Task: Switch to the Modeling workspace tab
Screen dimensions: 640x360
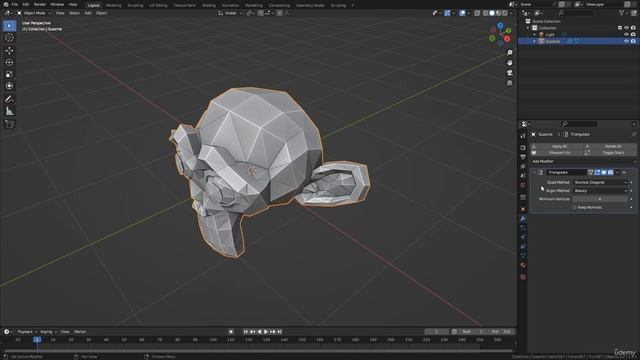Action: [113, 5]
